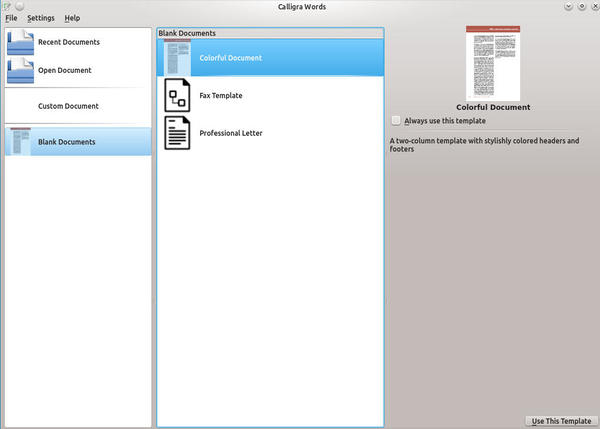Open the Help menu

[x=72, y=18]
